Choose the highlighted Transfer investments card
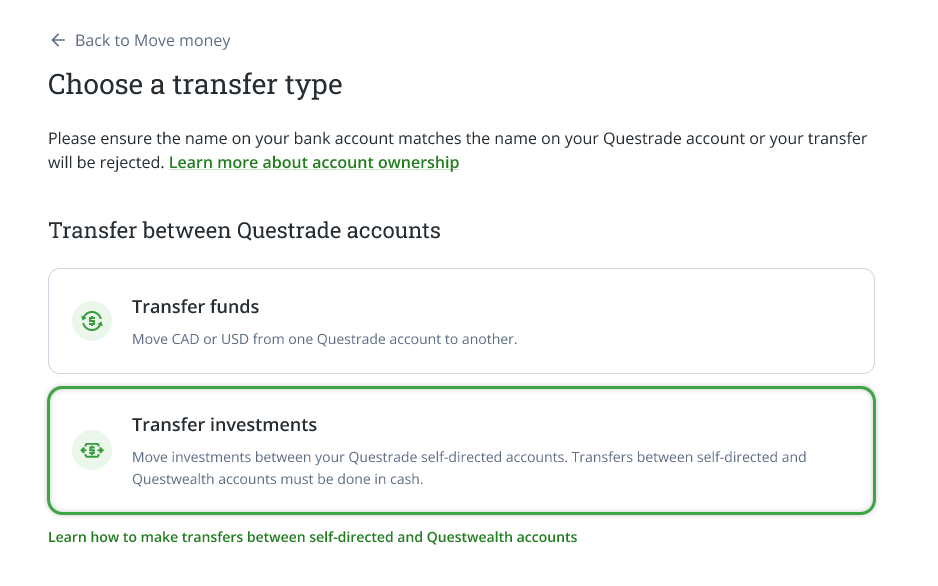 click(x=461, y=450)
